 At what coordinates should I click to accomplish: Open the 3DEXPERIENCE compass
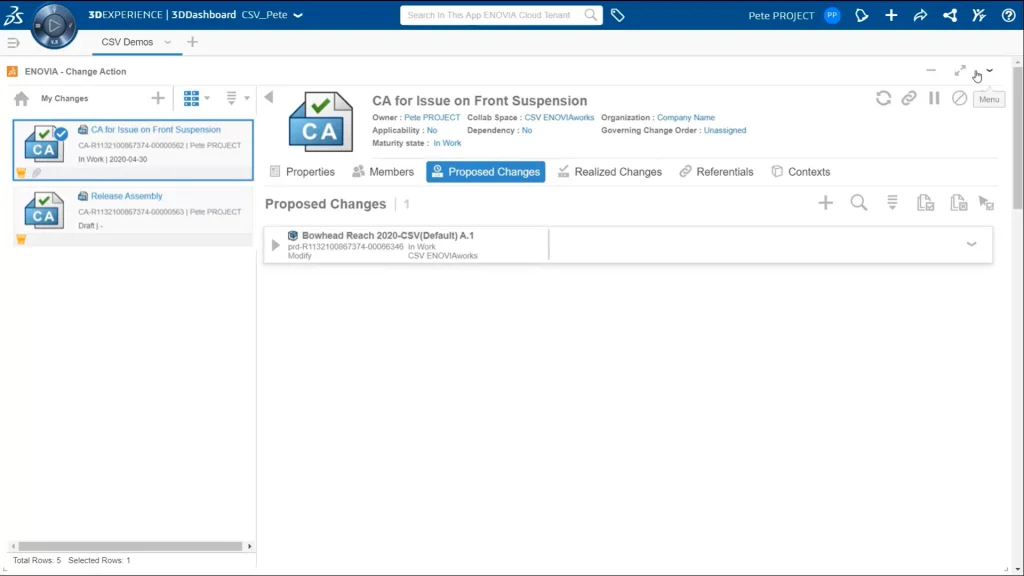click(x=54, y=25)
